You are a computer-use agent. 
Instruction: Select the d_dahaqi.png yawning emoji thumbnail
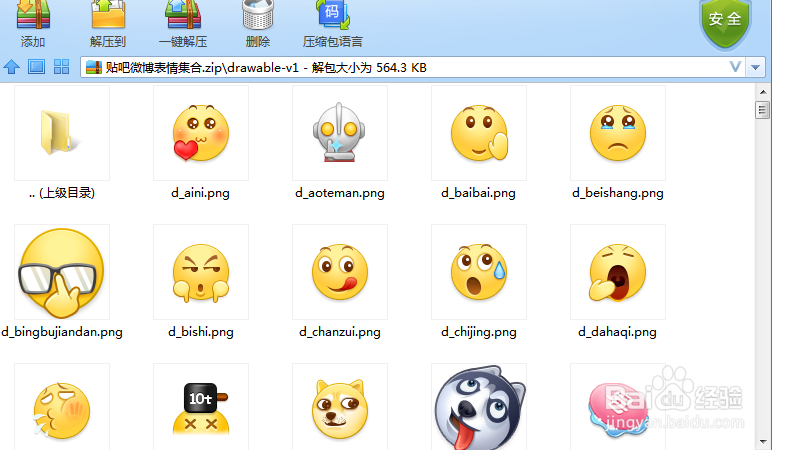(618, 272)
